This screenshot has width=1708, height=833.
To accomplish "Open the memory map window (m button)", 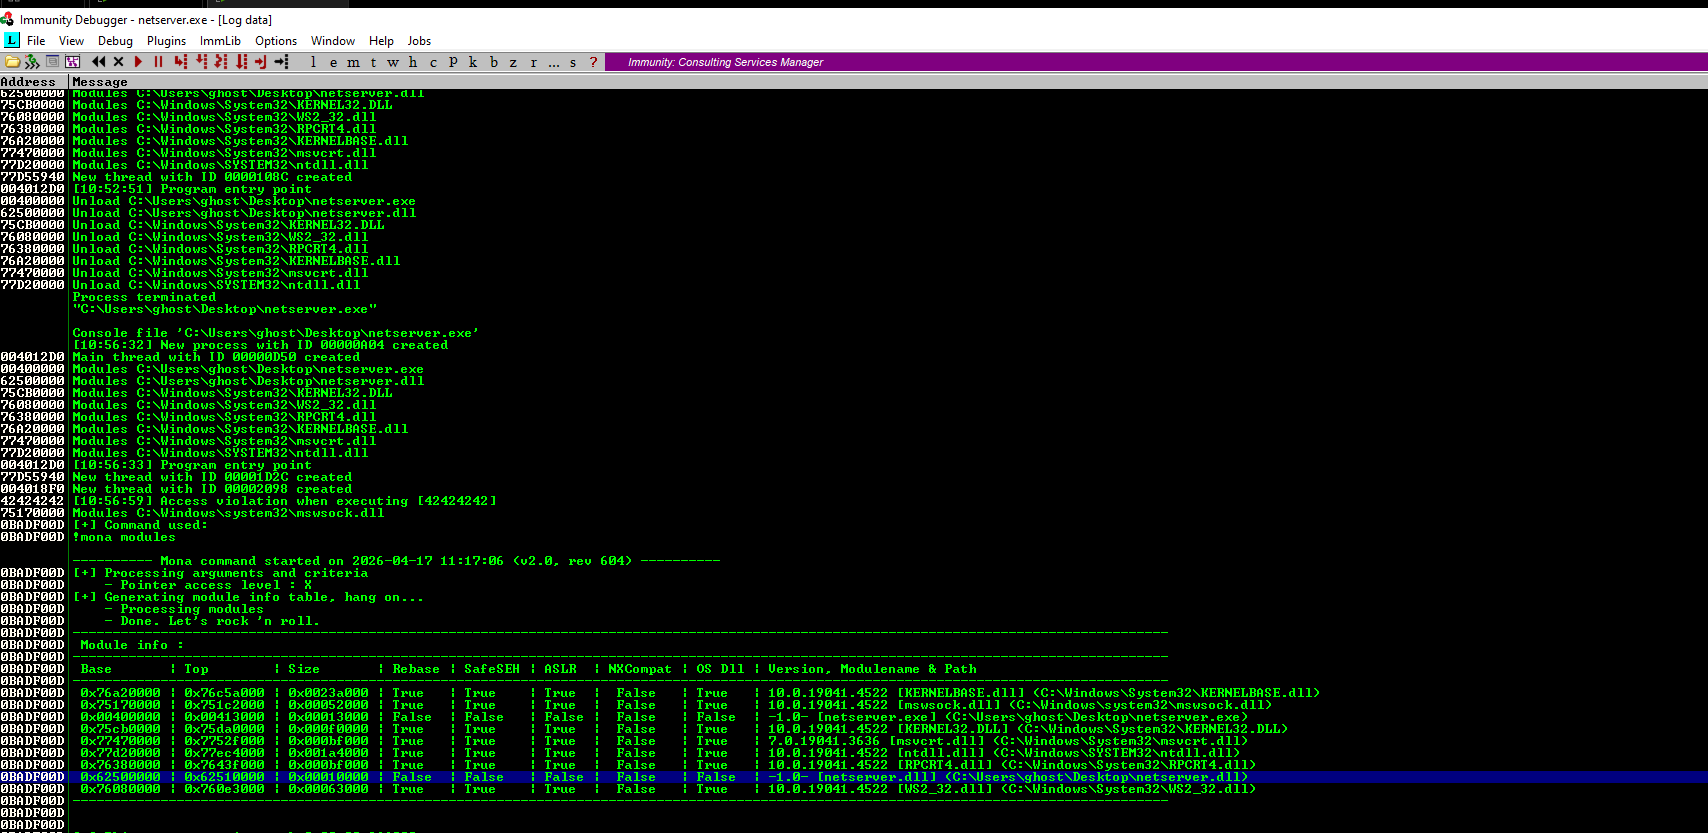I will pos(353,62).
